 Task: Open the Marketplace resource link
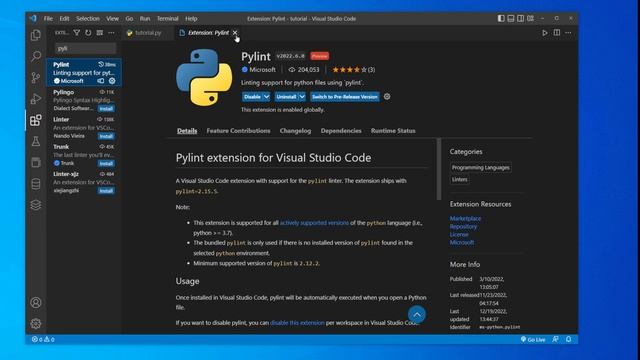(x=465, y=218)
